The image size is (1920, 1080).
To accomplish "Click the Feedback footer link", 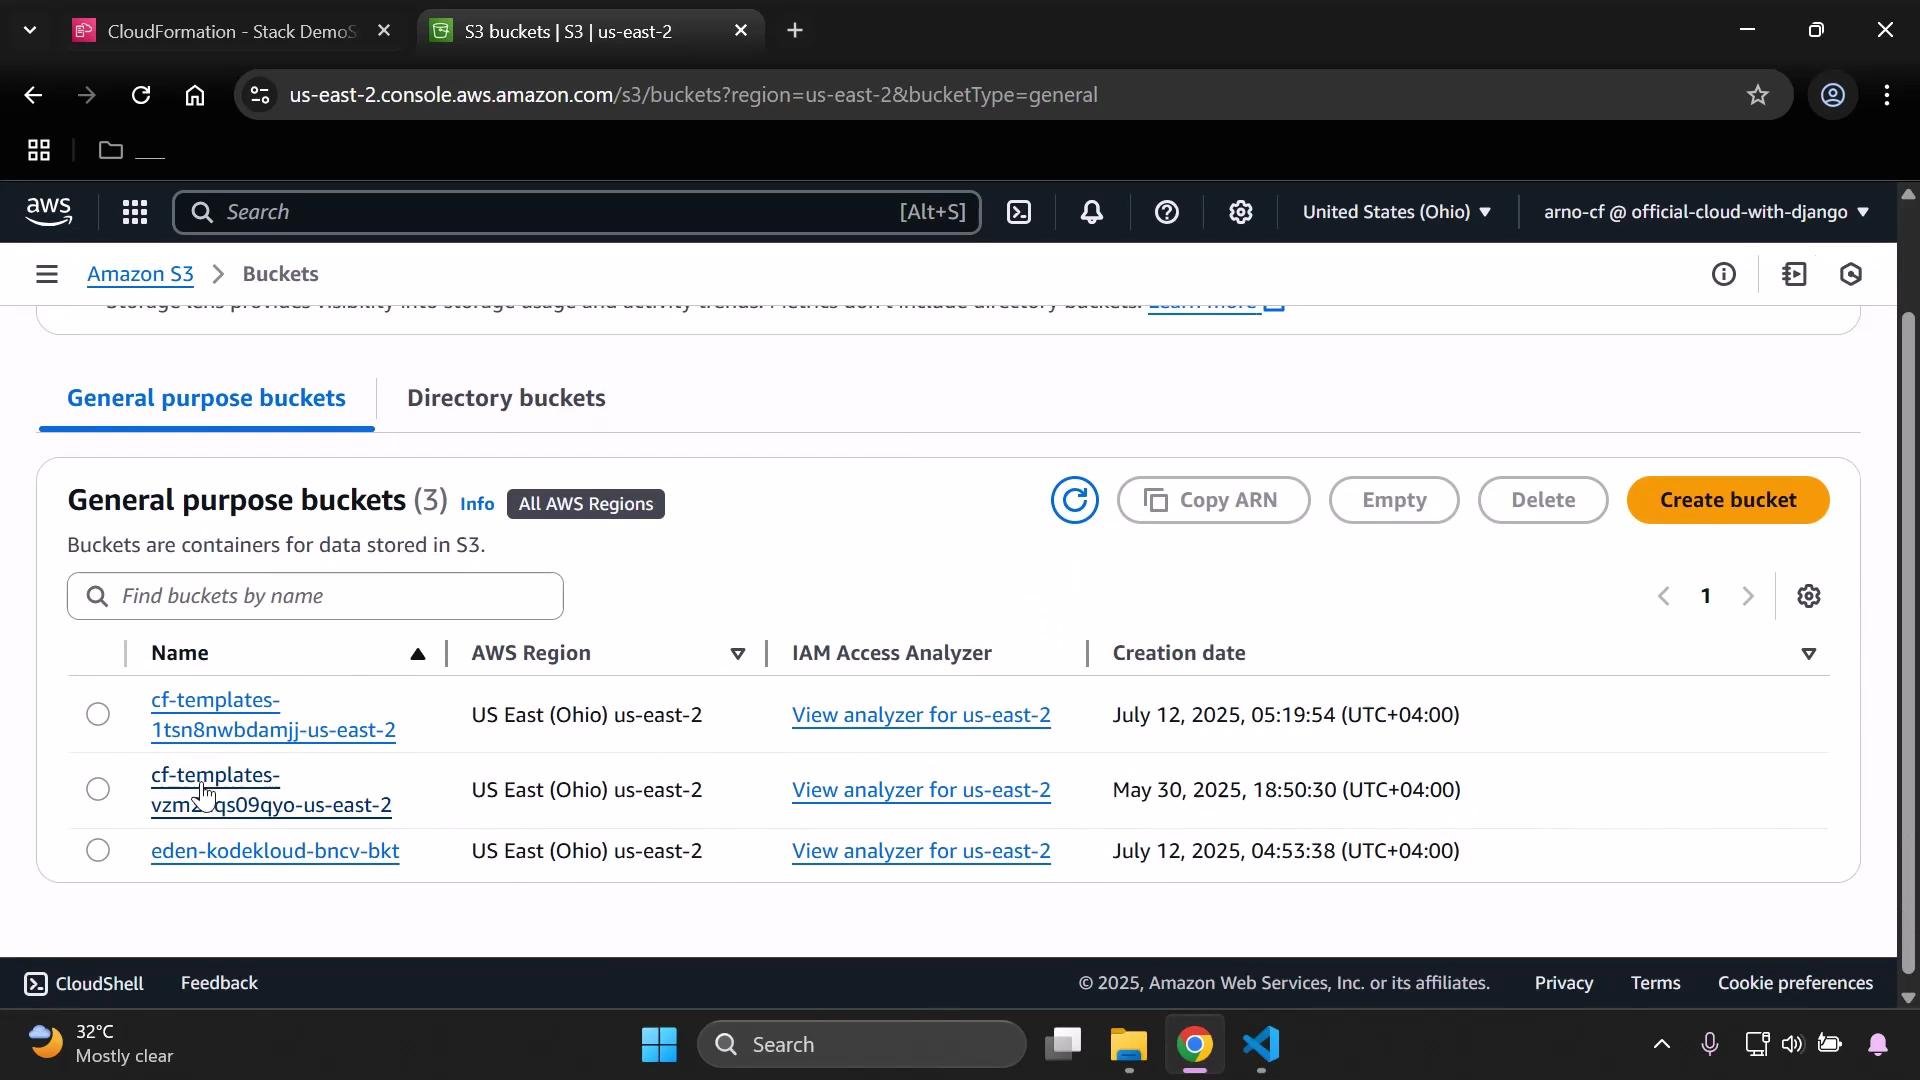I will (219, 983).
